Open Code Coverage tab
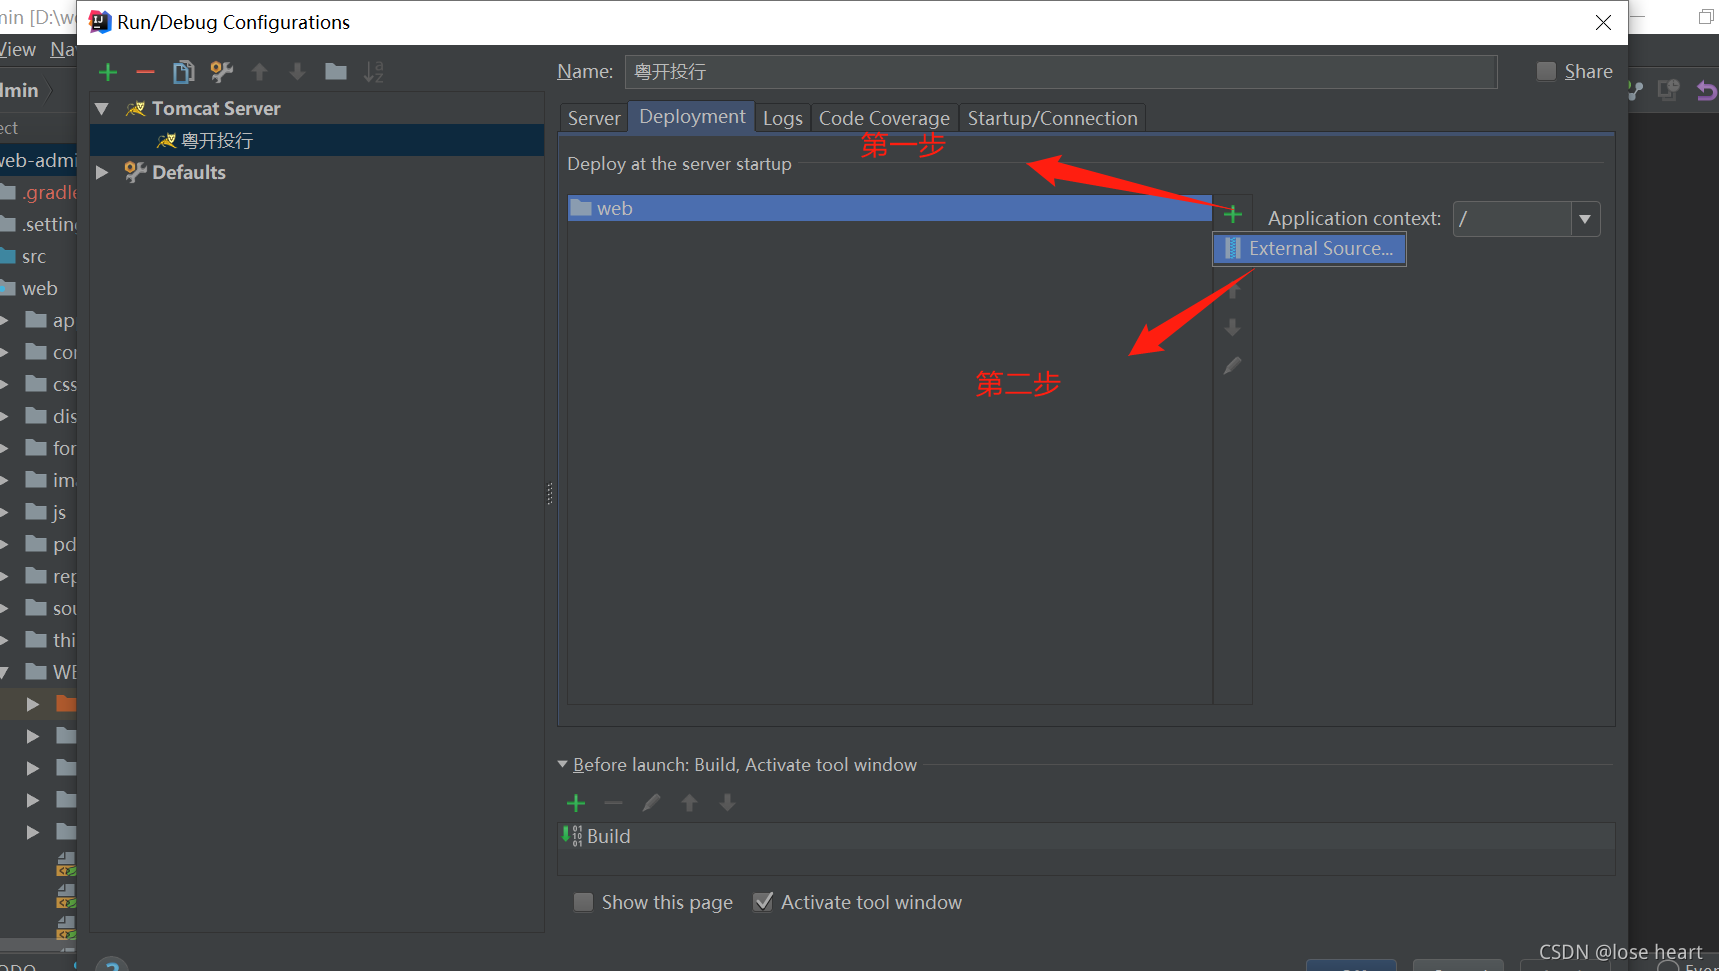The image size is (1719, 971). coord(884,118)
